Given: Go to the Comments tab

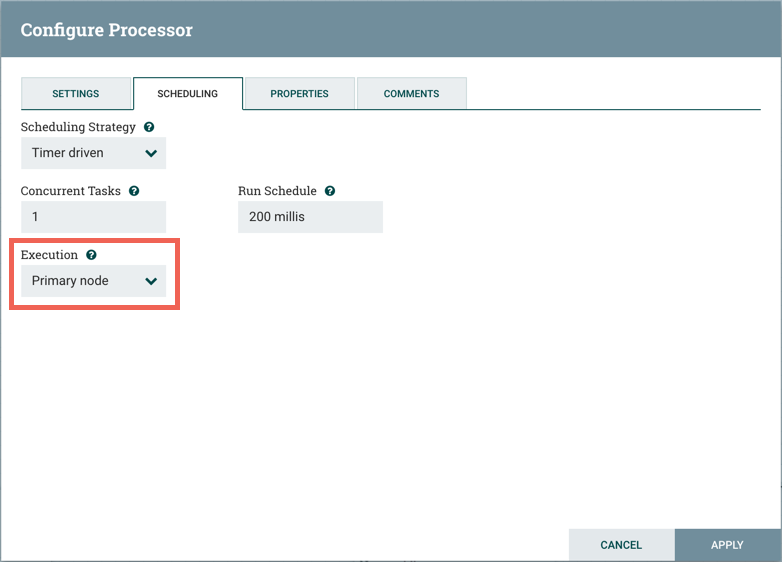Looking at the screenshot, I should [x=411, y=93].
